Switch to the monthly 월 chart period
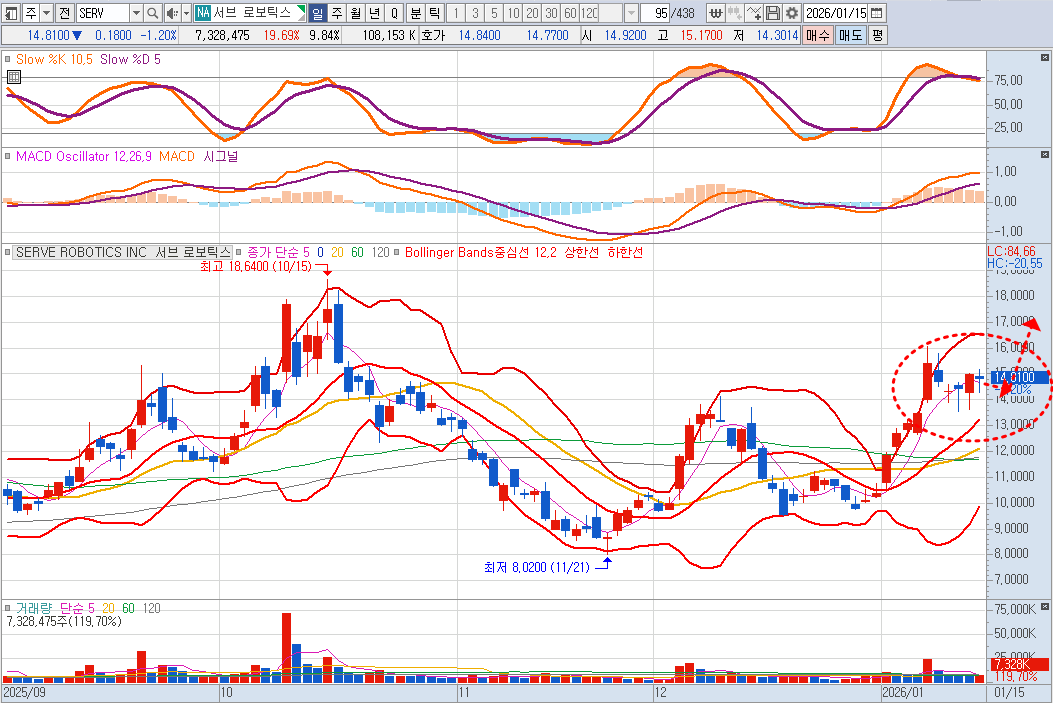 pos(355,13)
